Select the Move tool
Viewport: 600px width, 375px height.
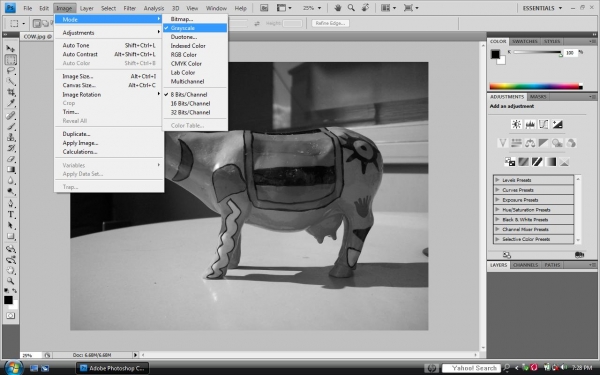click(10, 49)
